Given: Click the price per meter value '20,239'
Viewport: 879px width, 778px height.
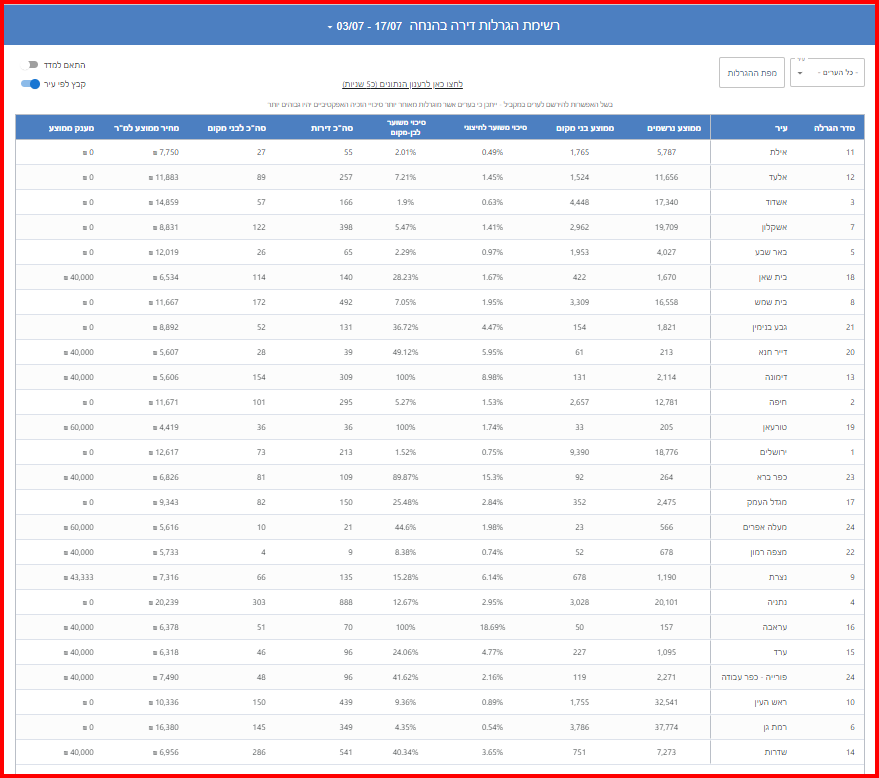Looking at the screenshot, I should (164, 603).
